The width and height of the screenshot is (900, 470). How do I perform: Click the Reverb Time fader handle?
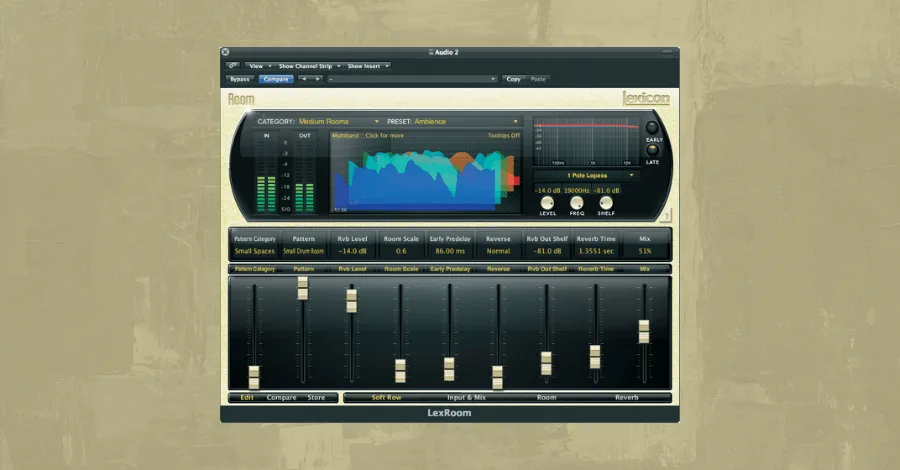[x=595, y=357]
